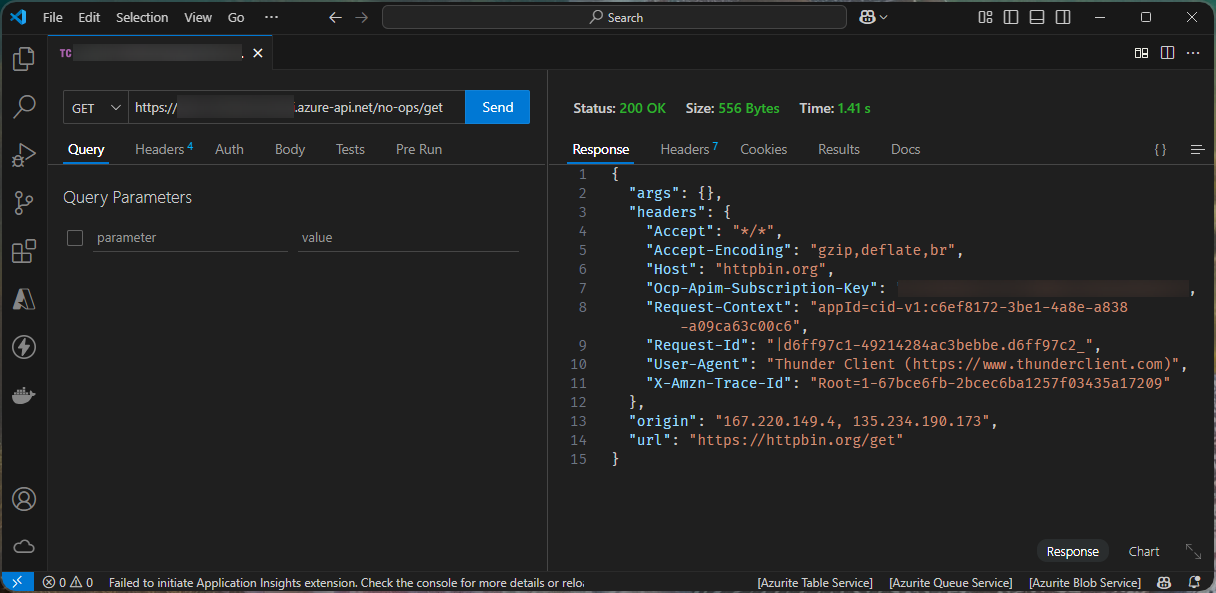Open the GET method dropdown

tap(97, 108)
